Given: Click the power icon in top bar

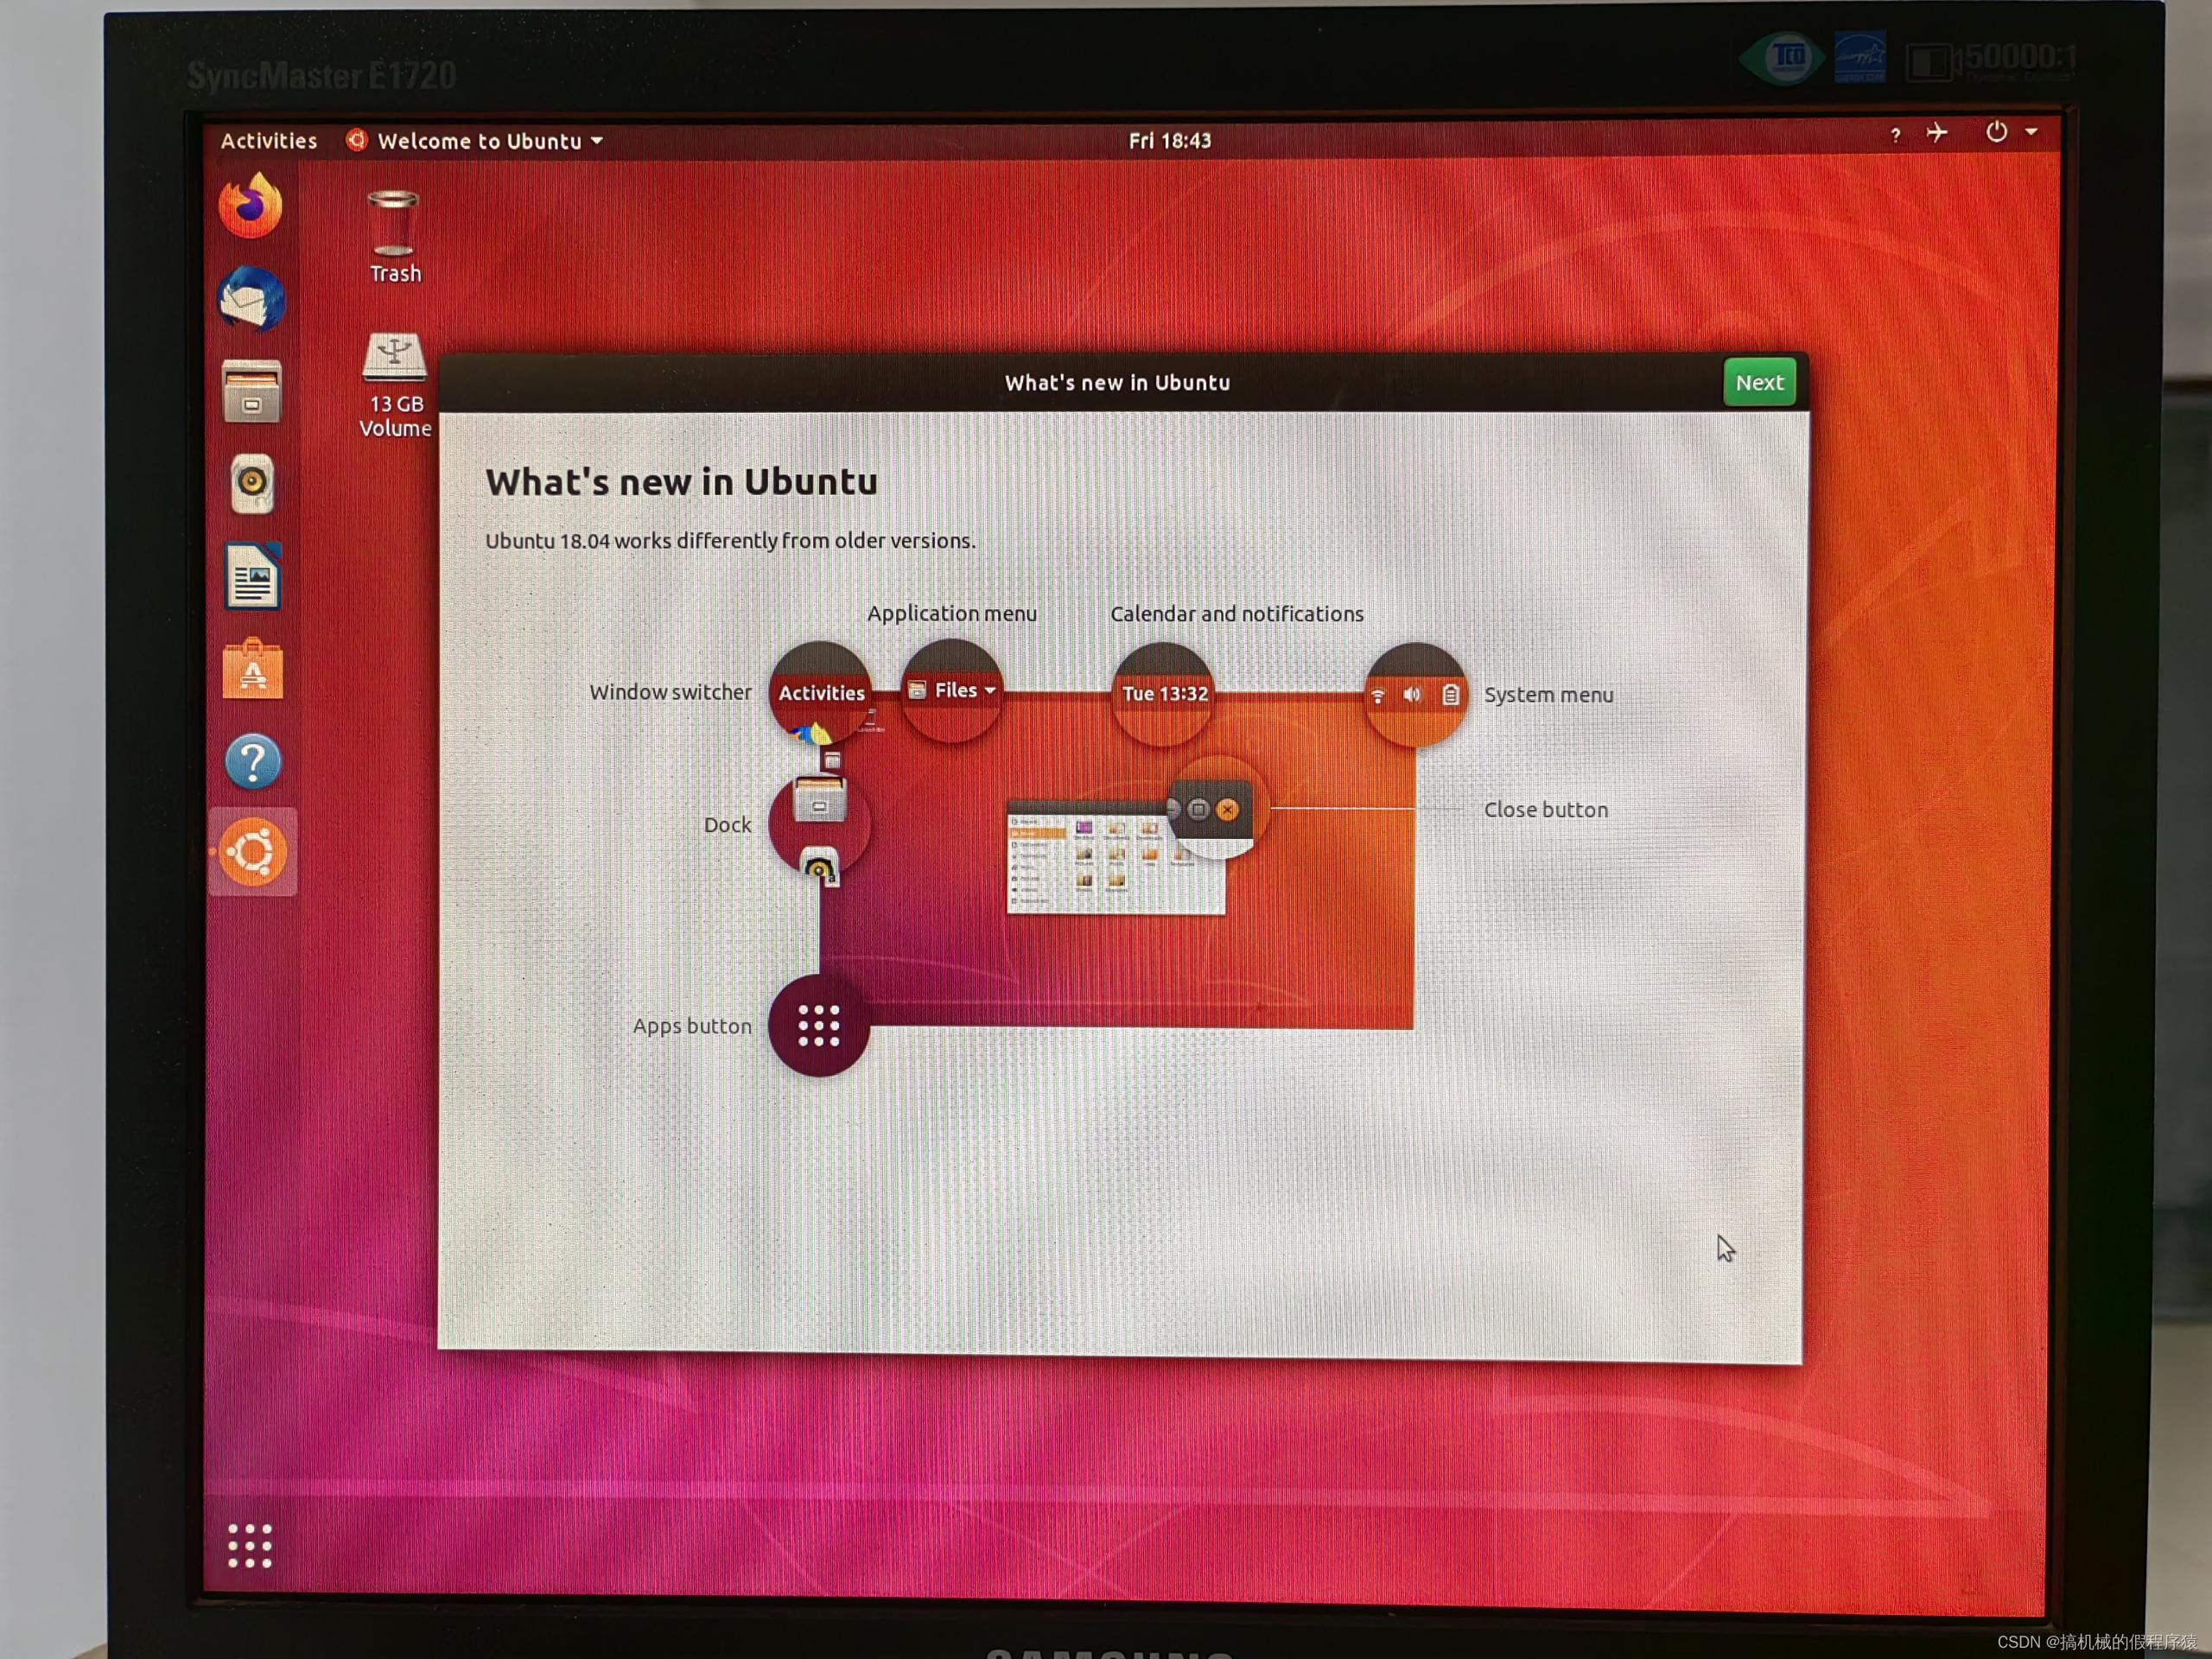Looking at the screenshot, I should (1996, 132).
